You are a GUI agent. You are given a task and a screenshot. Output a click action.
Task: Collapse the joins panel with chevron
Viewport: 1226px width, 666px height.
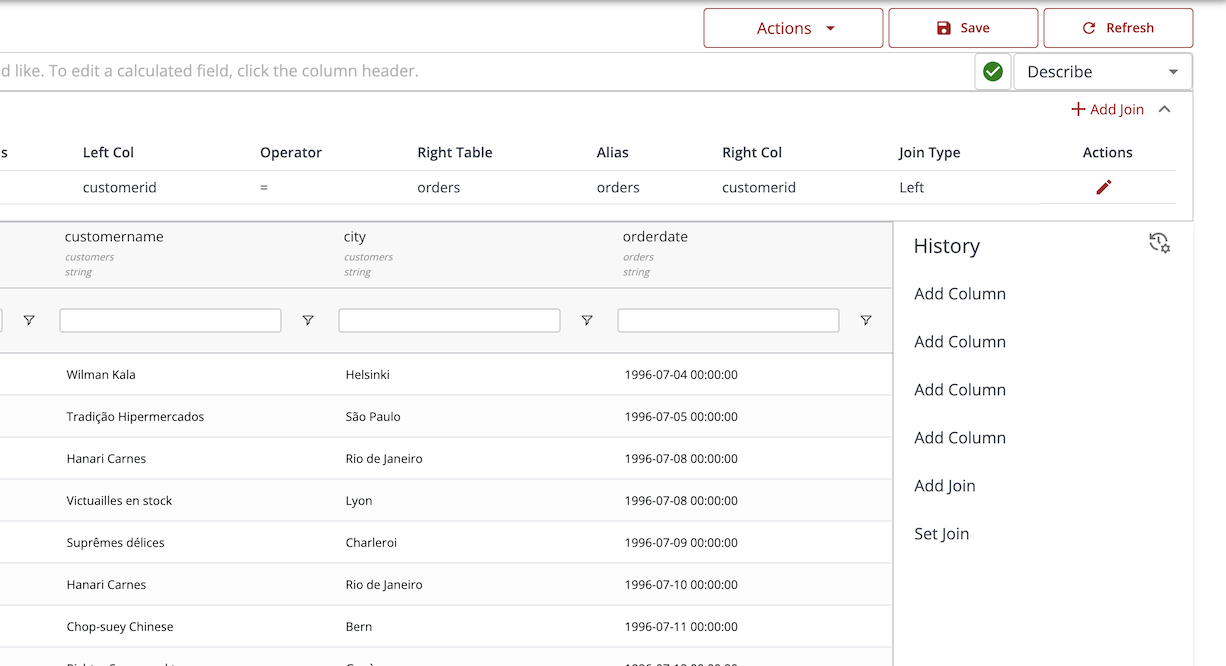click(1164, 110)
